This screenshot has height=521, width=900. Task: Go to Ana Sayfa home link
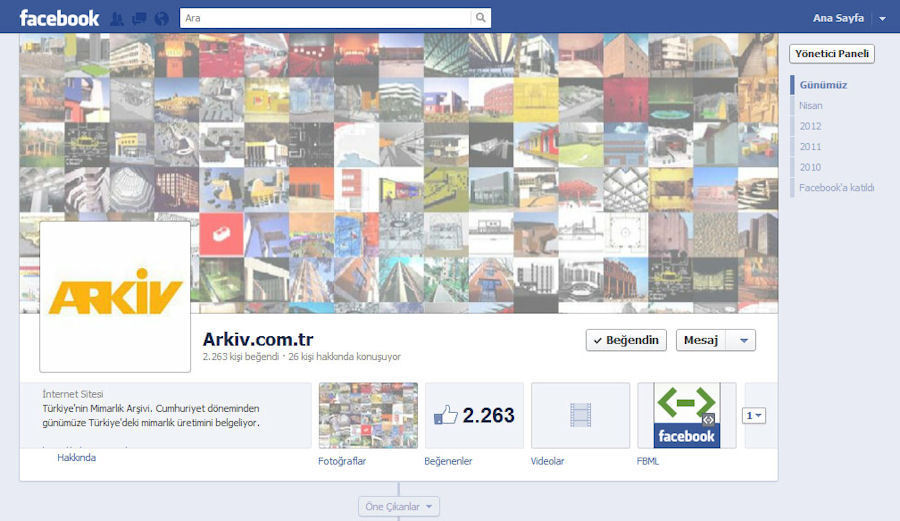click(x=838, y=18)
